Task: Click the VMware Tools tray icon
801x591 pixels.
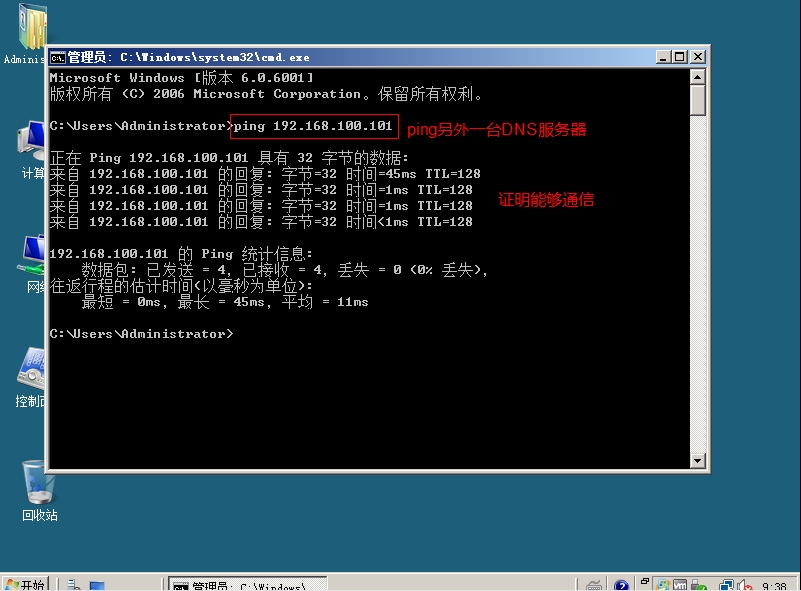Action: tap(680, 585)
